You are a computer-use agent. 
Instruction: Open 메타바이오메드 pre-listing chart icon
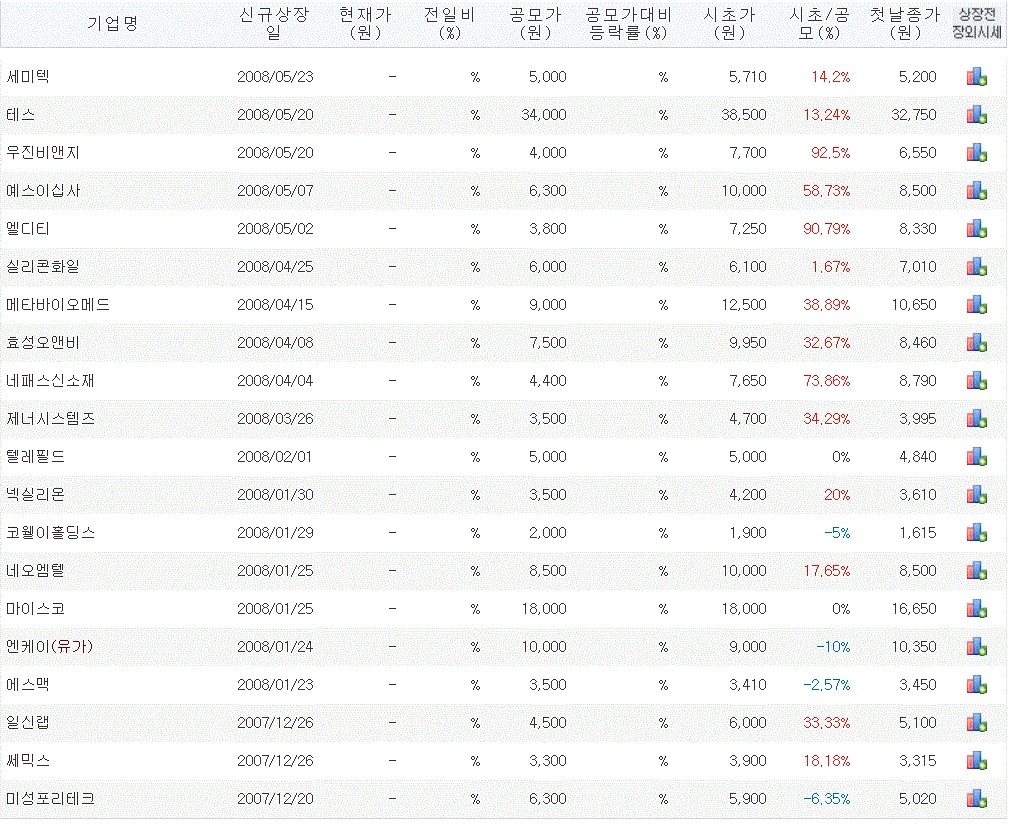(977, 304)
